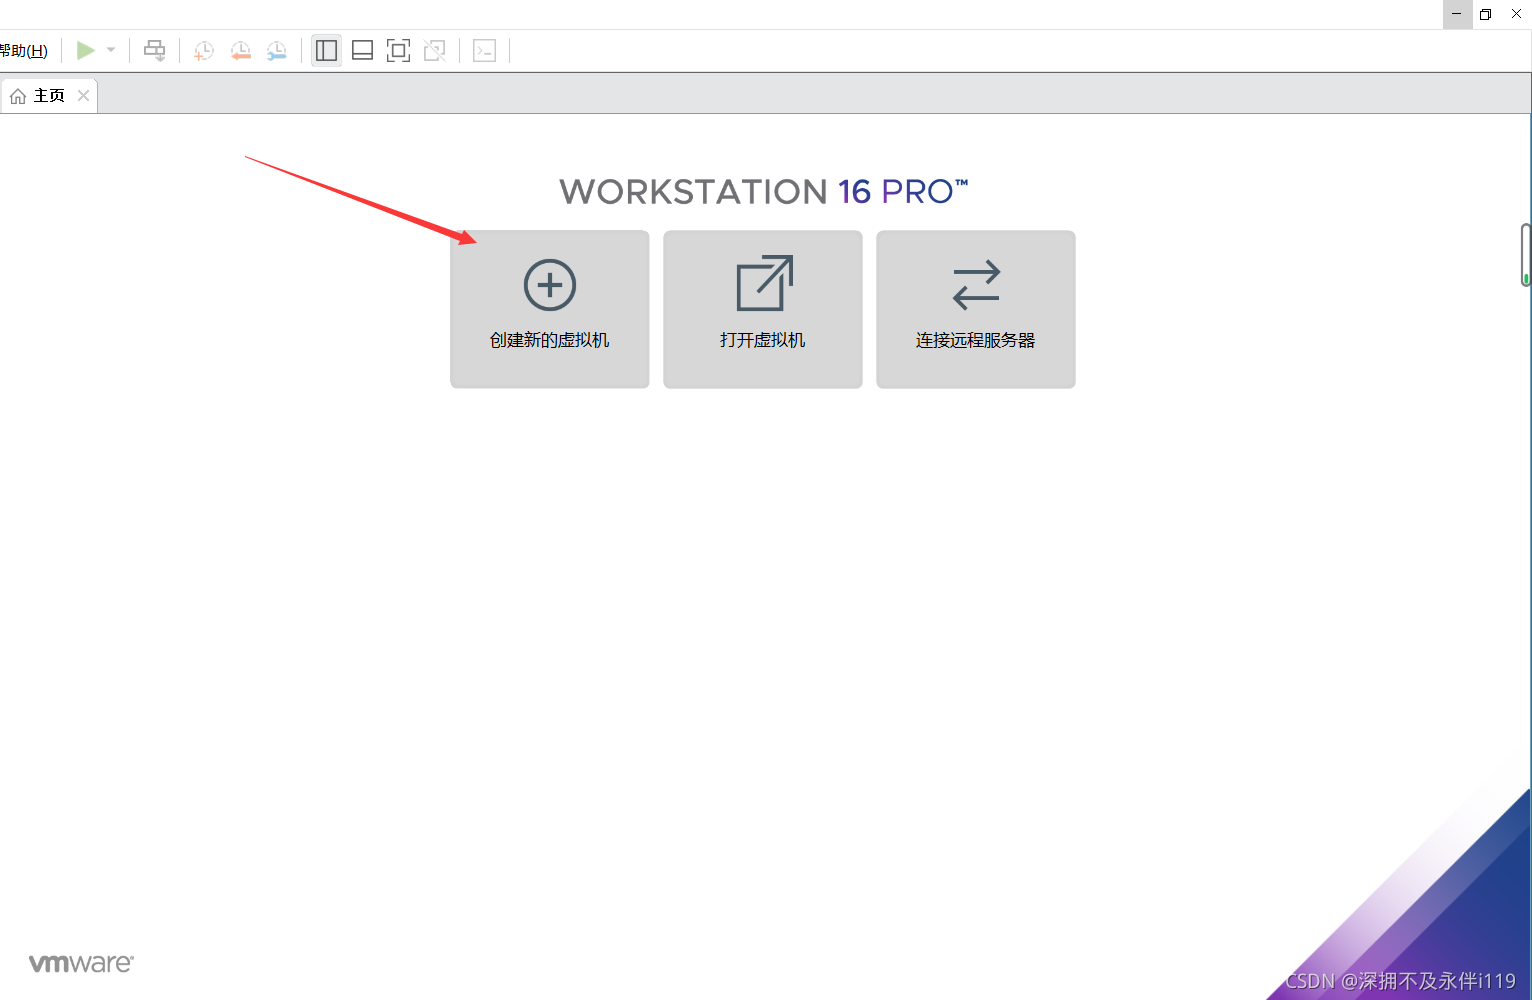1532x1000 pixels.
Task: Click the 打开虚拟机 tile
Action: tap(763, 309)
